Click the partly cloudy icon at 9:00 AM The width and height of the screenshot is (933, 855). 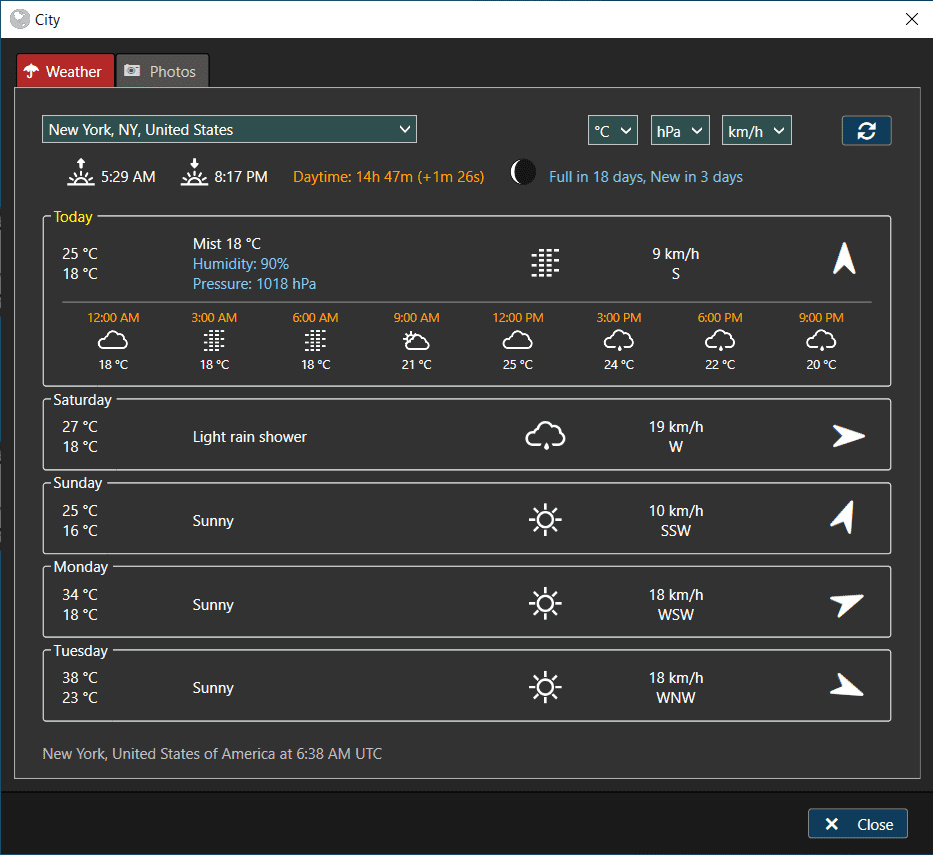(416, 341)
